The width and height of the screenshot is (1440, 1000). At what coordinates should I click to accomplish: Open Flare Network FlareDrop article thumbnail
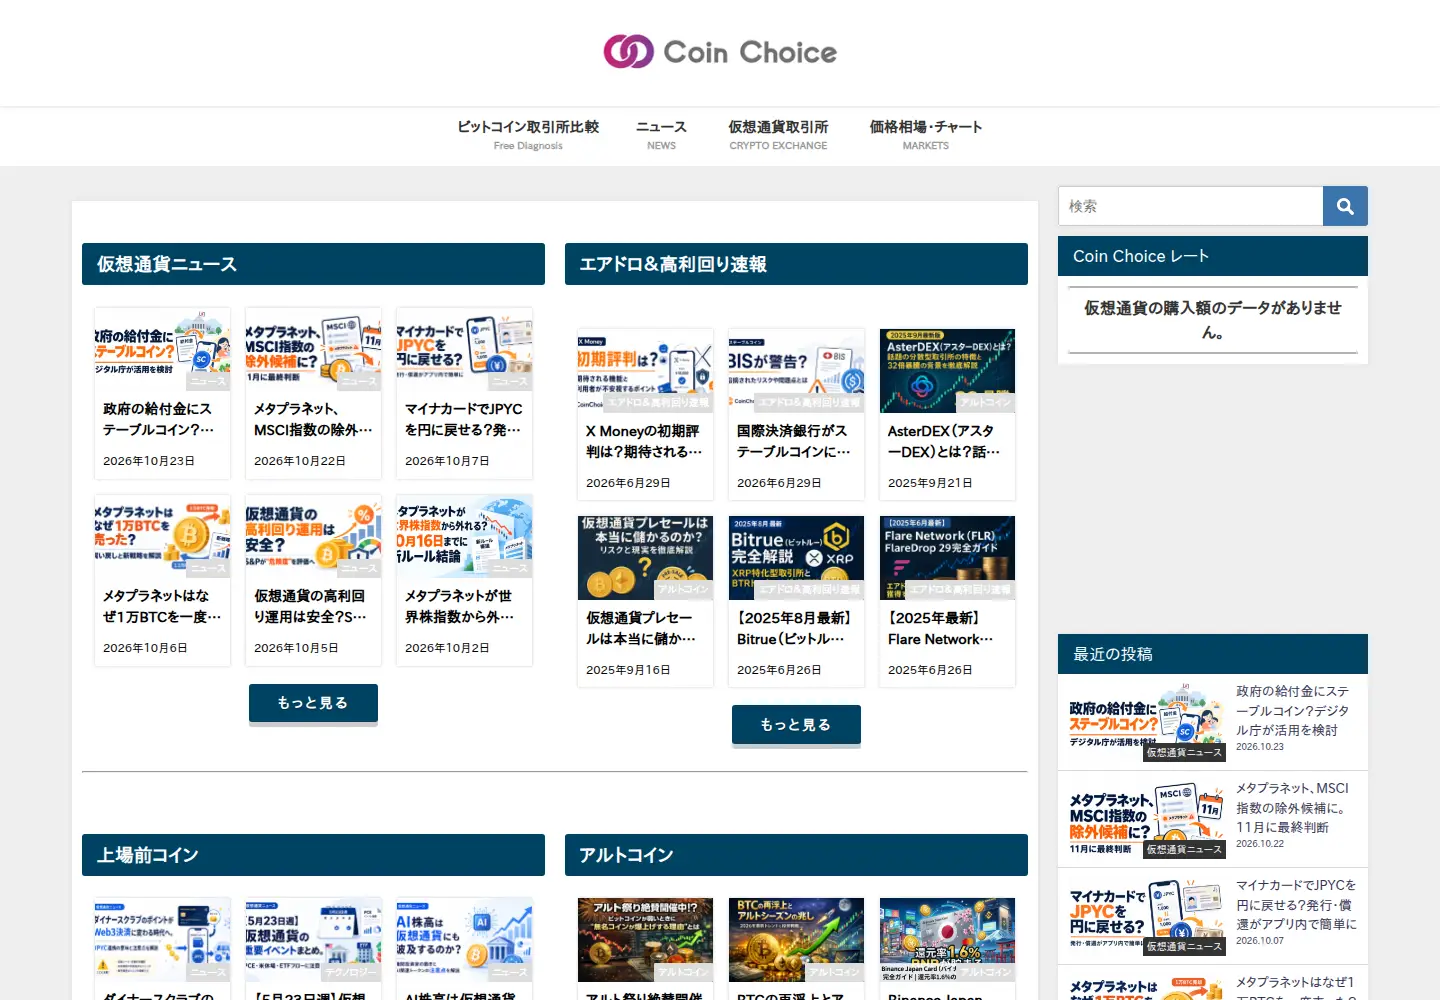(x=948, y=558)
